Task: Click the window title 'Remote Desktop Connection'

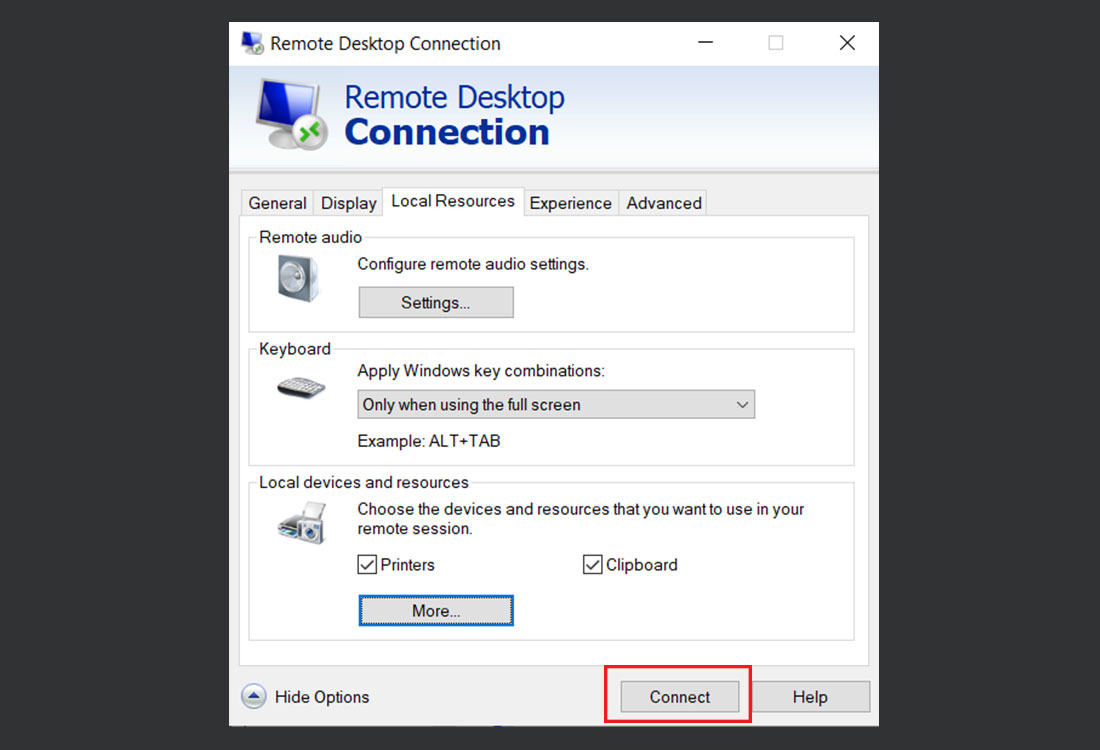Action: (x=385, y=43)
